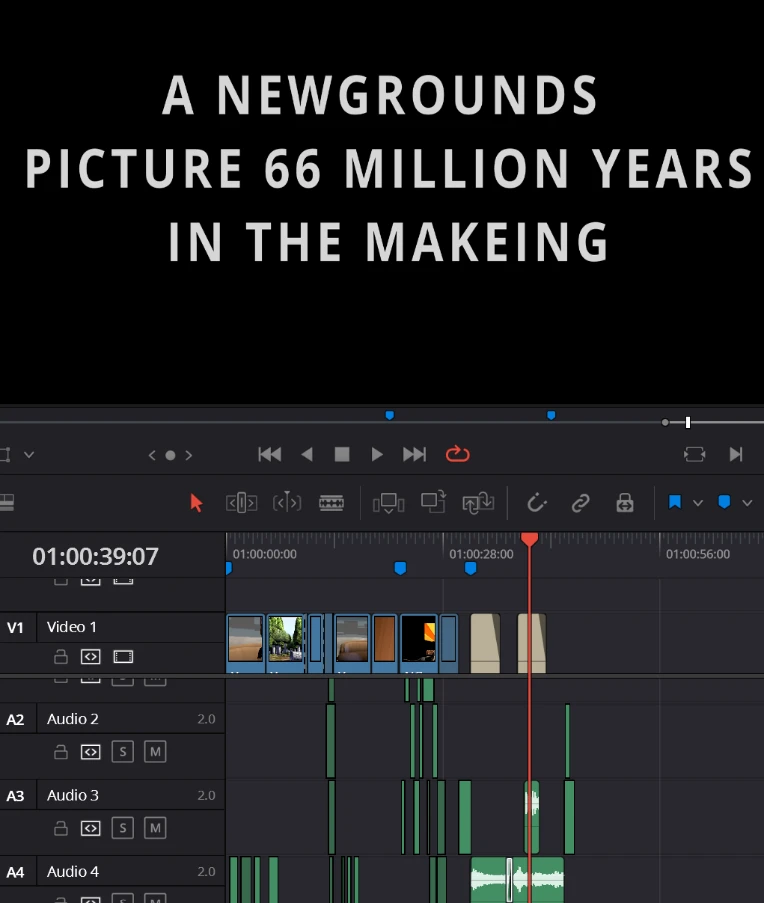The width and height of the screenshot is (764, 903).
Task: Click the right blue marker on viewer scrub bar
Action: (551, 415)
